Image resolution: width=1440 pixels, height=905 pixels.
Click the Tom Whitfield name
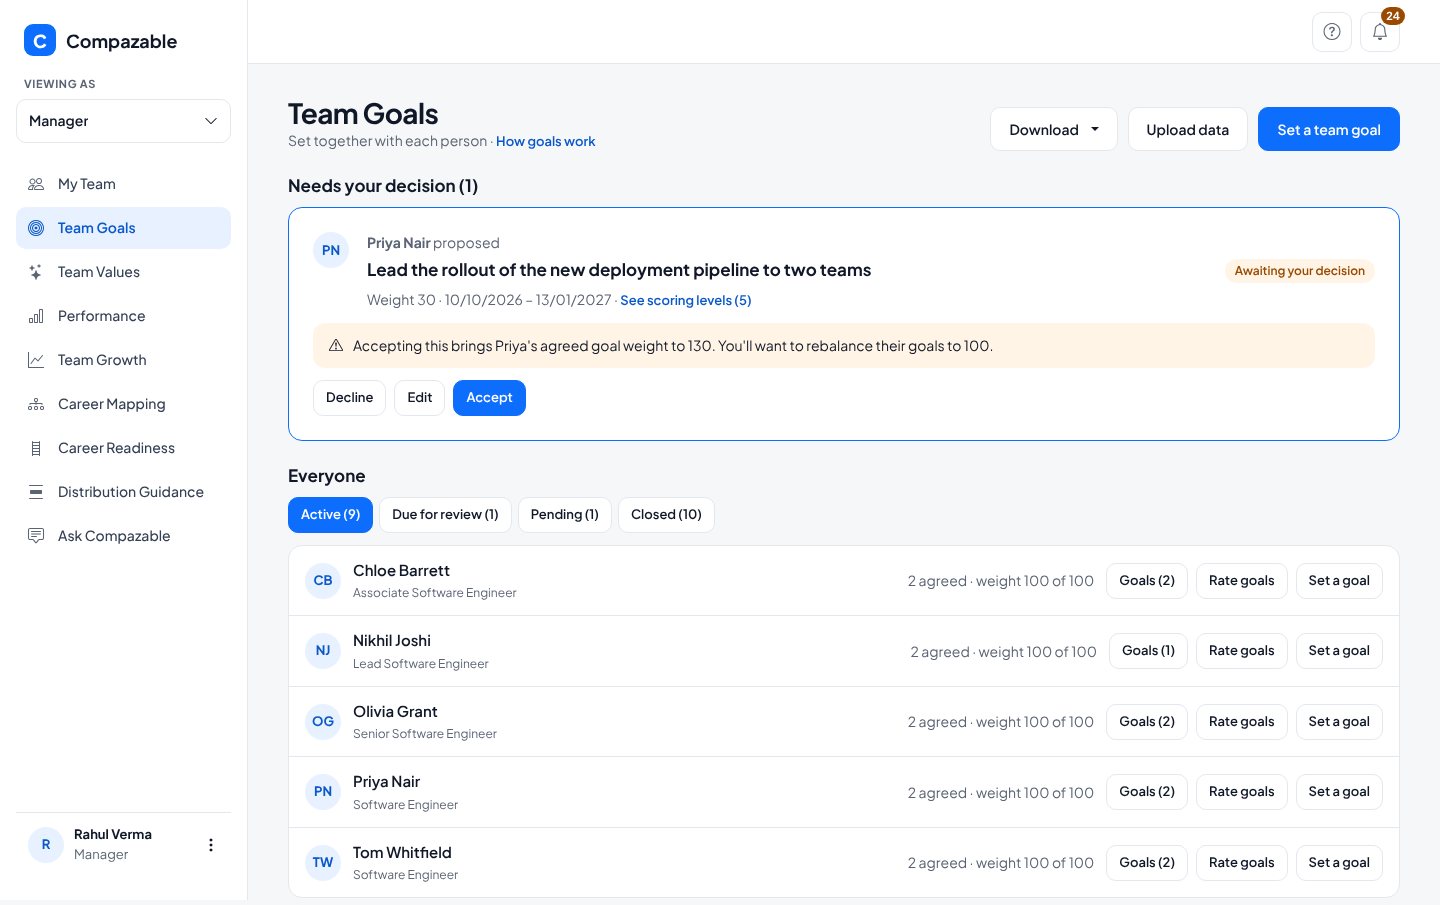(402, 853)
